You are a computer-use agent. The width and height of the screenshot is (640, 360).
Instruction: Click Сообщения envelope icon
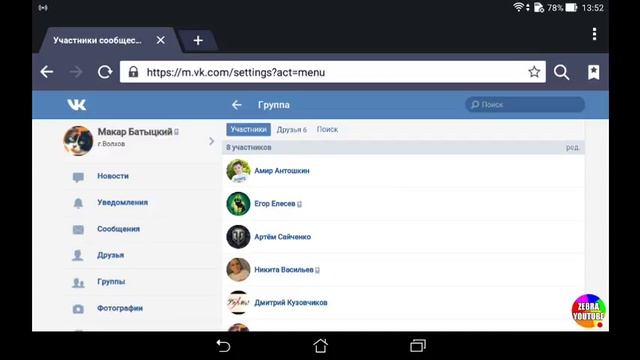coord(78,230)
